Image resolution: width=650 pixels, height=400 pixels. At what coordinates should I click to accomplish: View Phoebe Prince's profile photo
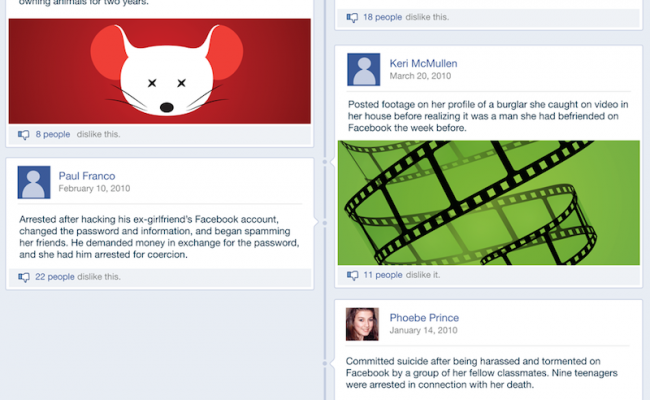(x=362, y=324)
